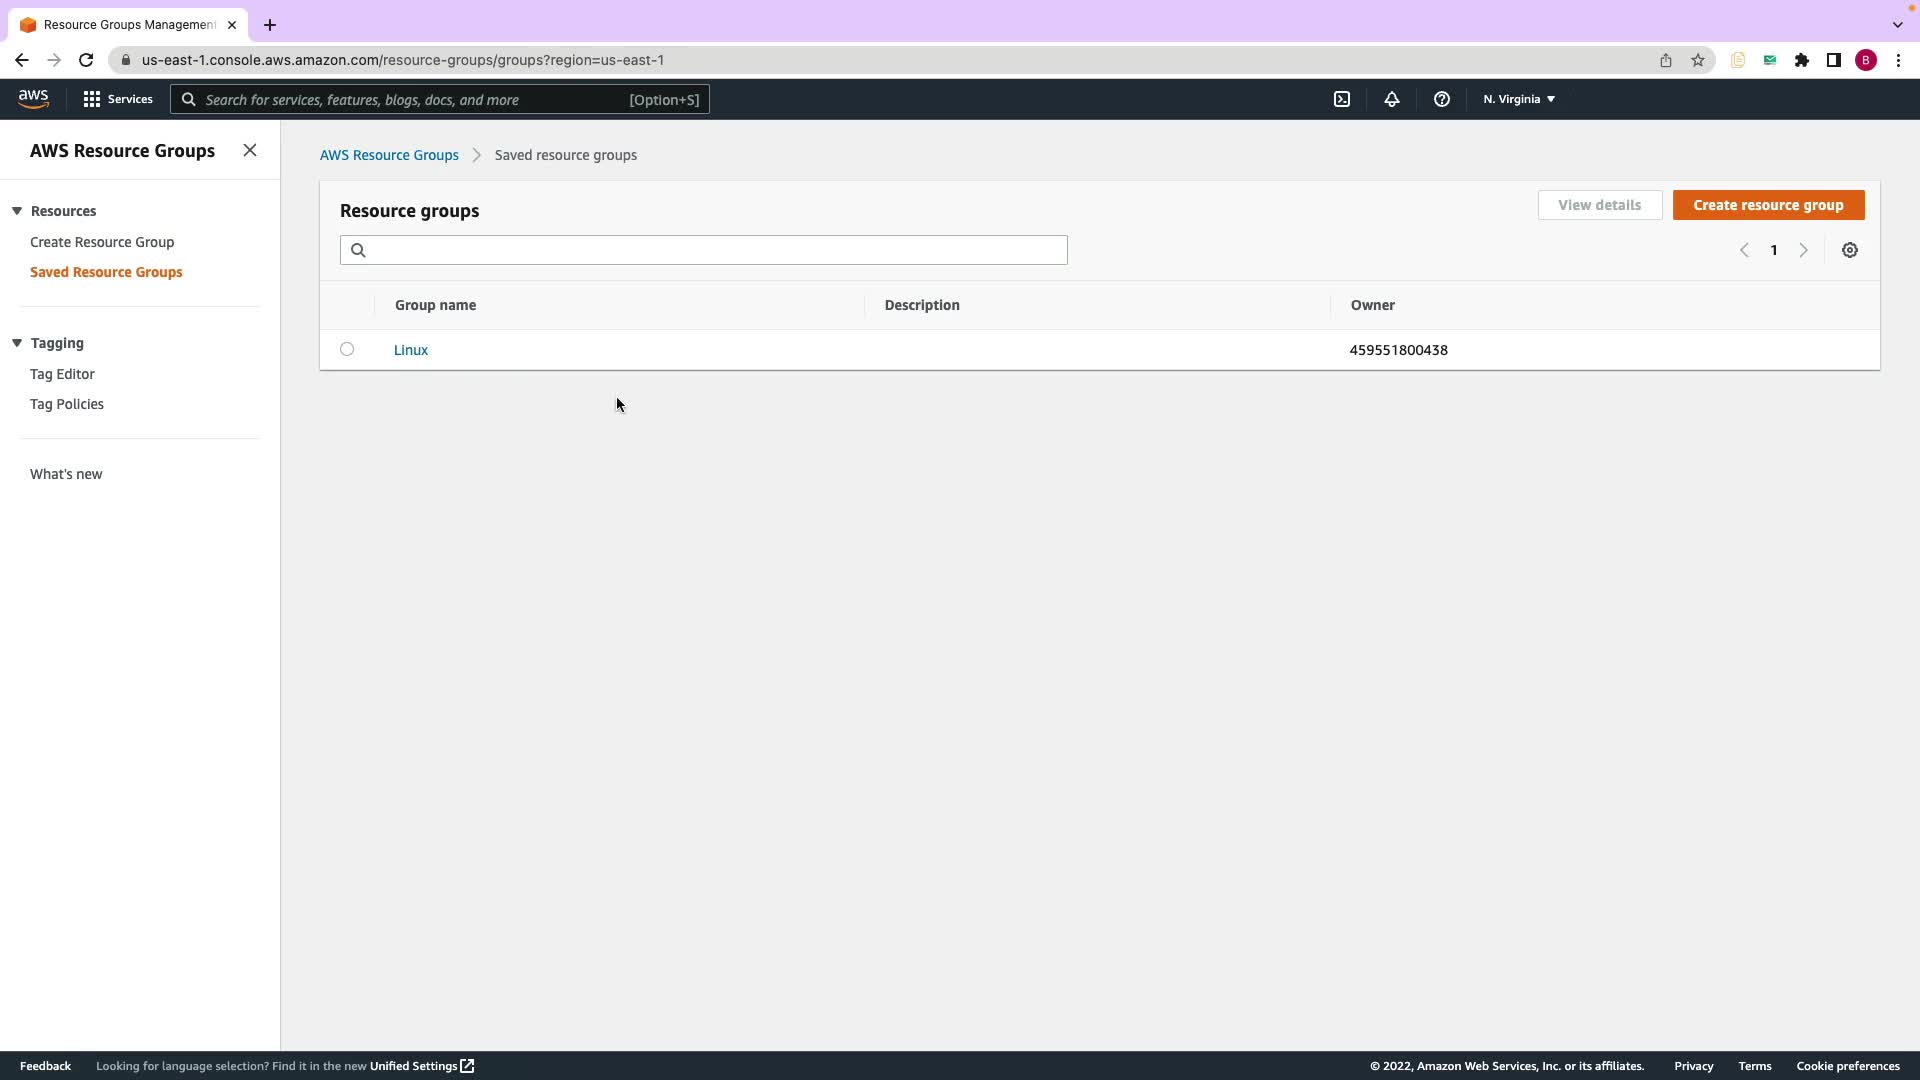Go to next page of results
The width and height of the screenshot is (1920, 1080).
coord(1803,250)
